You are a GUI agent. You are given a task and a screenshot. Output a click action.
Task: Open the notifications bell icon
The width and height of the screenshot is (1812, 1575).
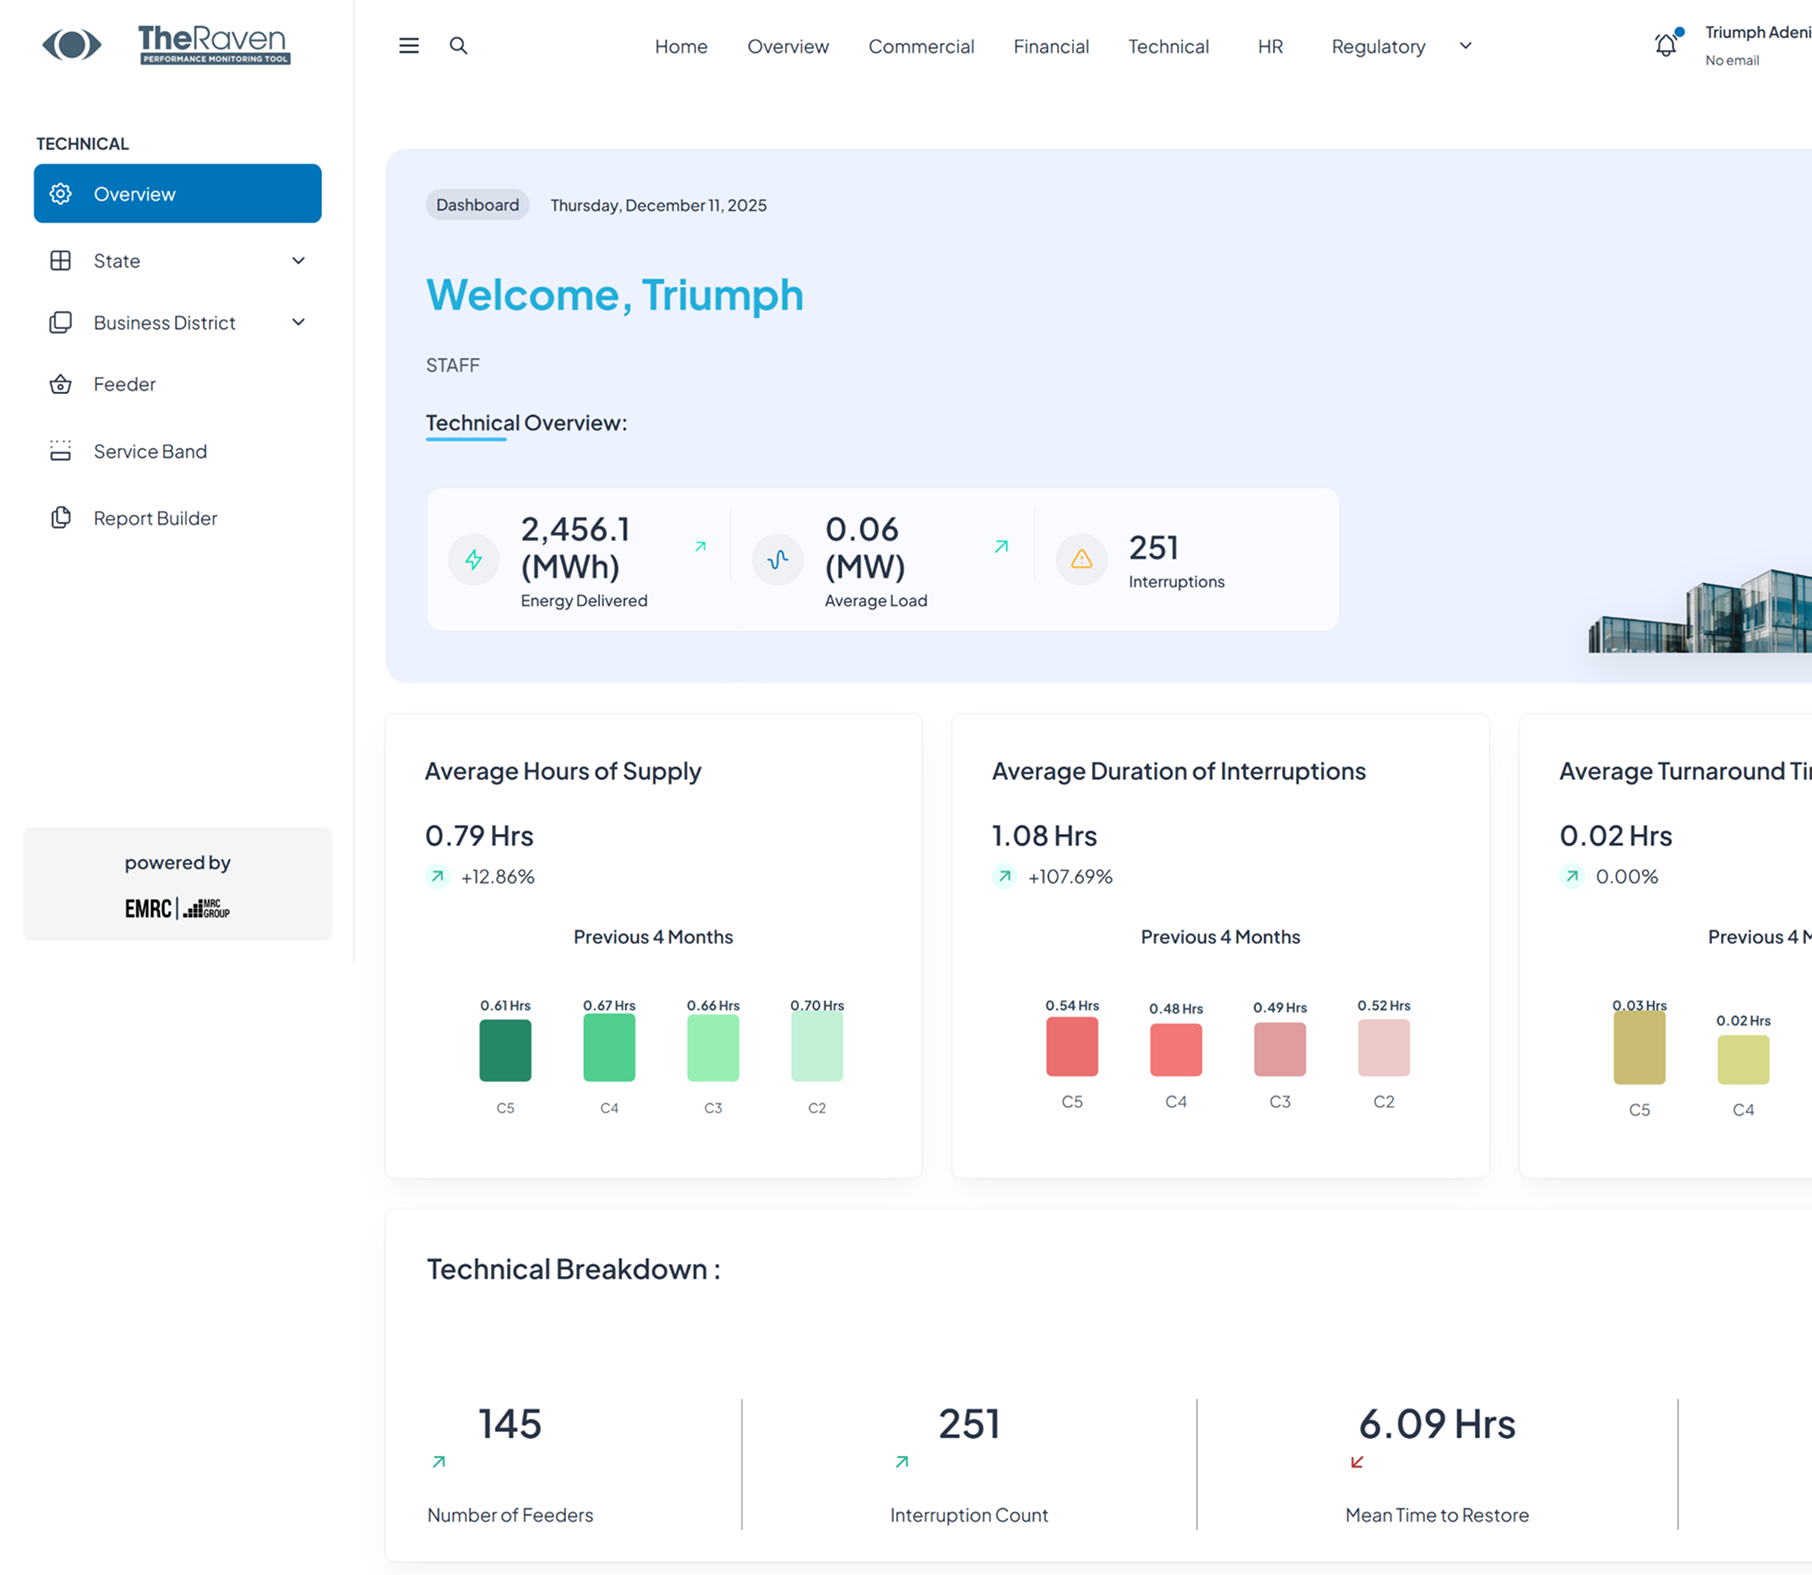(1666, 45)
